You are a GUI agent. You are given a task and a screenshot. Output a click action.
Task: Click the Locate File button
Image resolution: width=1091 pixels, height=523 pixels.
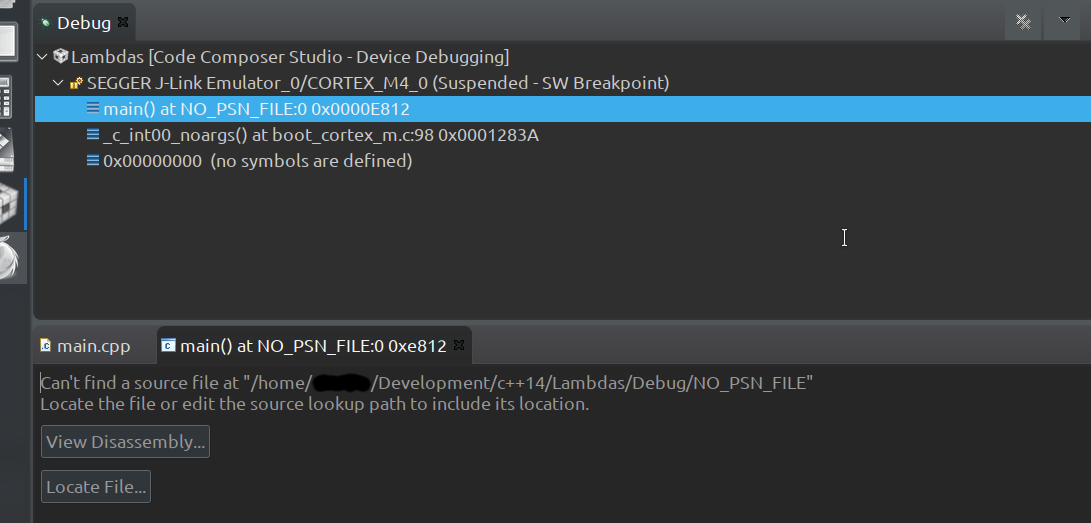96,487
